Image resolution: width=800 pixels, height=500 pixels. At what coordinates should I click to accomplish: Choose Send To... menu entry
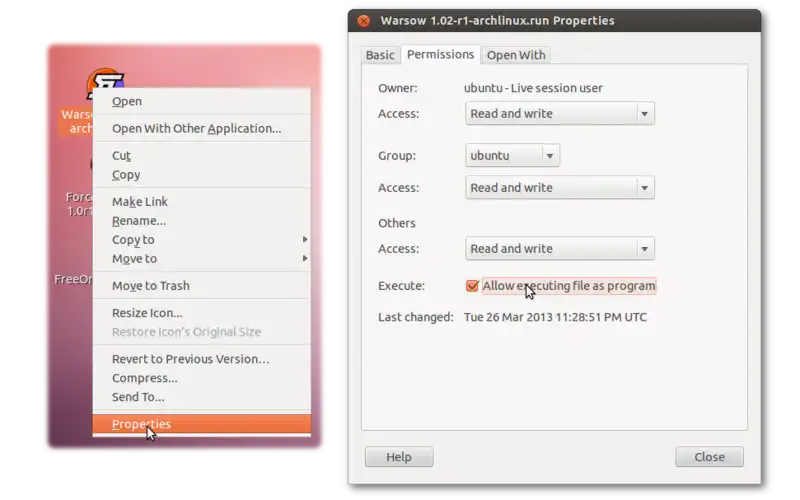pos(202,397)
